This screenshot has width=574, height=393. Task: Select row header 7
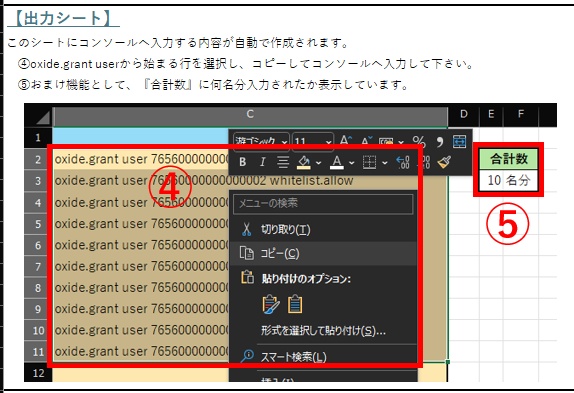pos(38,266)
